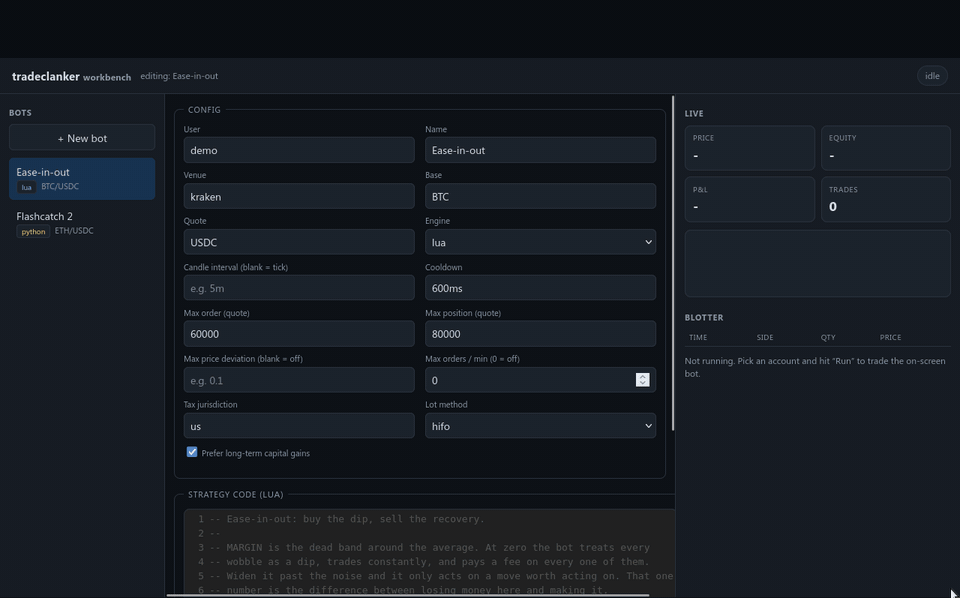Edit the Name field Ease-in-out
Image resolution: width=960 pixels, height=598 pixels.
point(541,150)
